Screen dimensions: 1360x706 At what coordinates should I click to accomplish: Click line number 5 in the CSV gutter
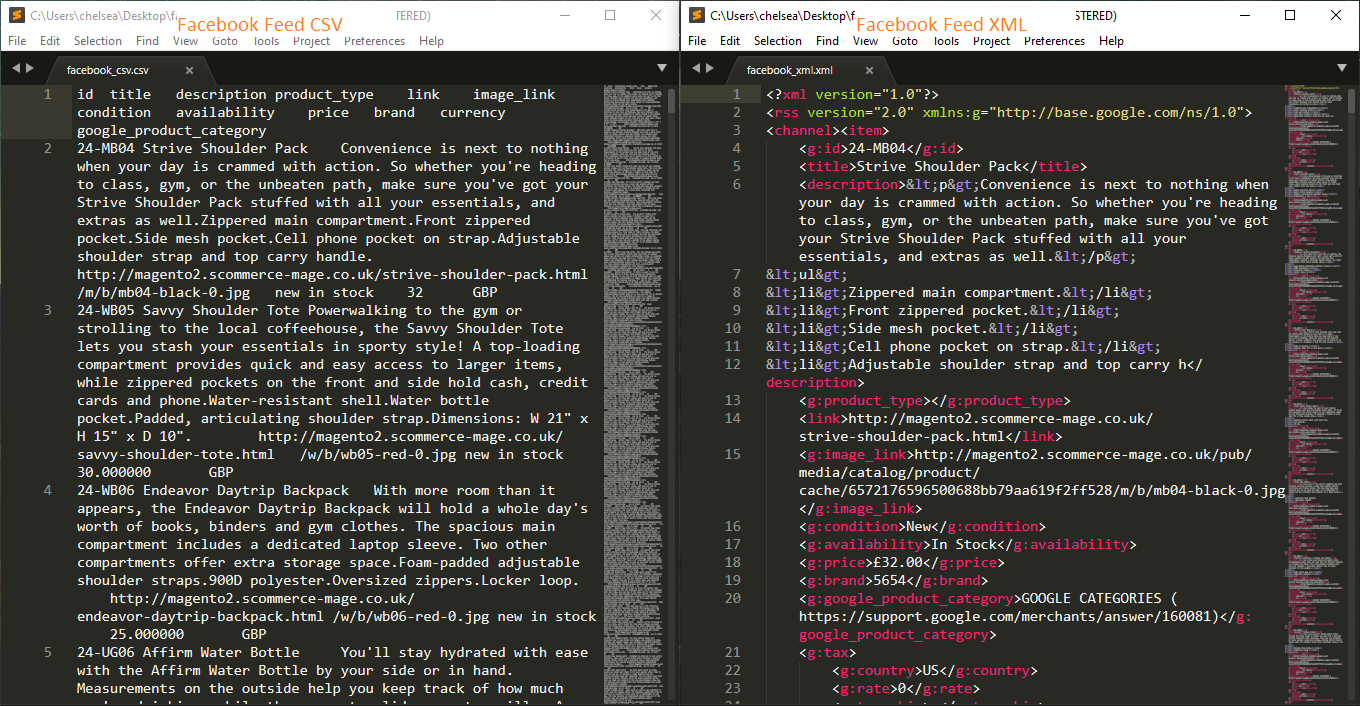(47, 652)
